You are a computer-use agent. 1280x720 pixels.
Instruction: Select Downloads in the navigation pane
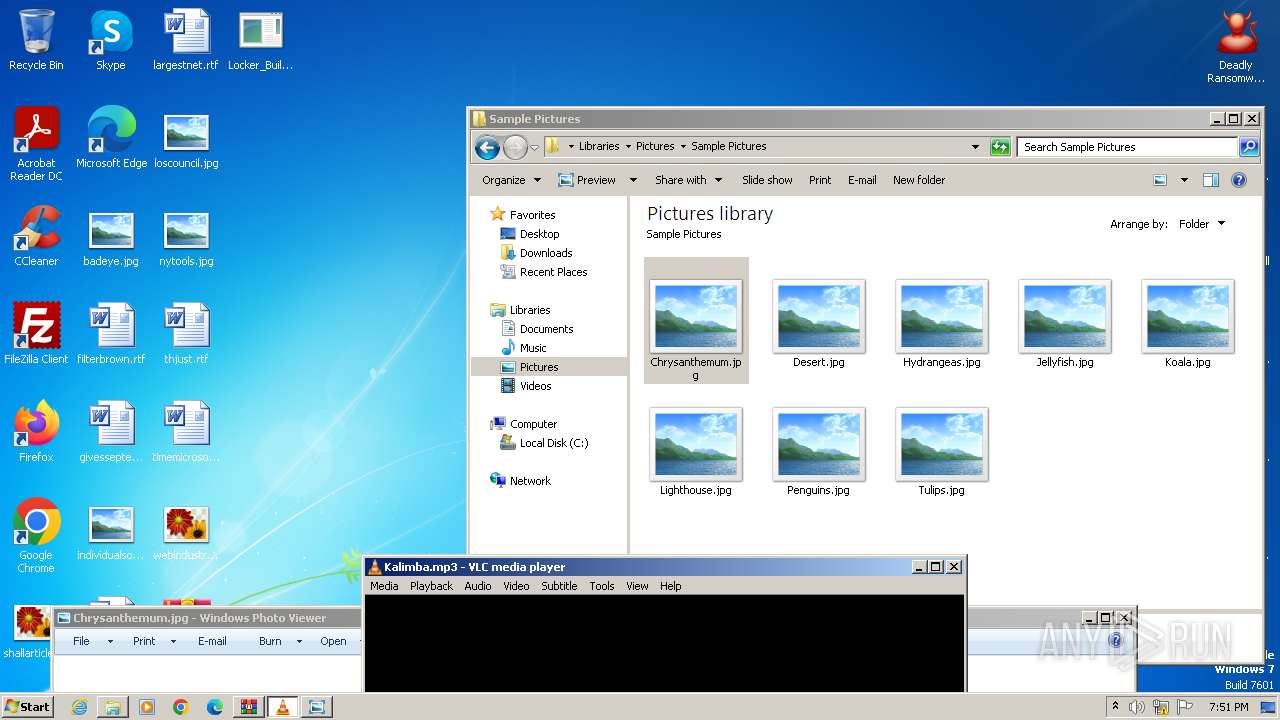pyautogui.click(x=546, y=253)
